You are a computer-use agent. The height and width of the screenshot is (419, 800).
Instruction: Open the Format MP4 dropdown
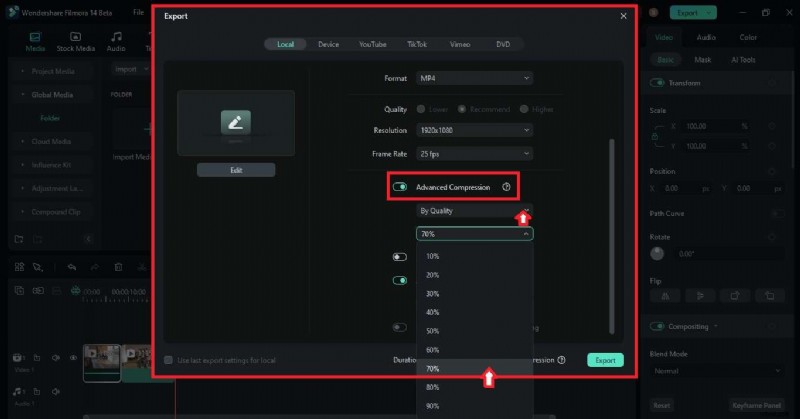(474, 78)
